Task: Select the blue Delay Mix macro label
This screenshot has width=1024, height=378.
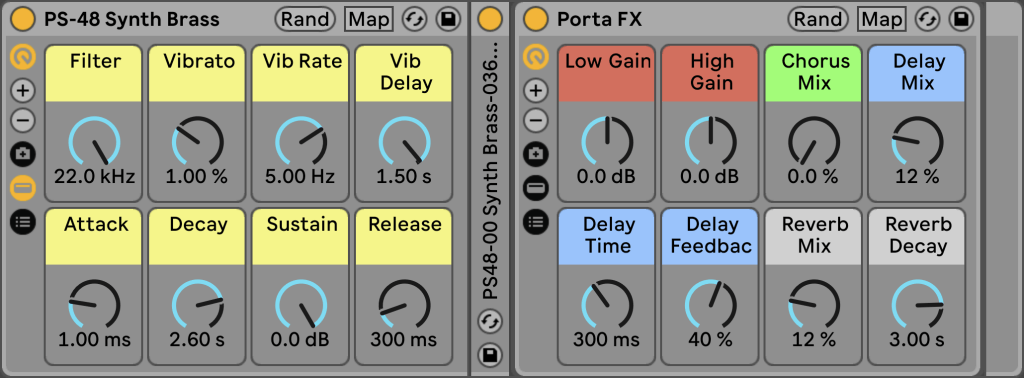Action: coord(917,73)
